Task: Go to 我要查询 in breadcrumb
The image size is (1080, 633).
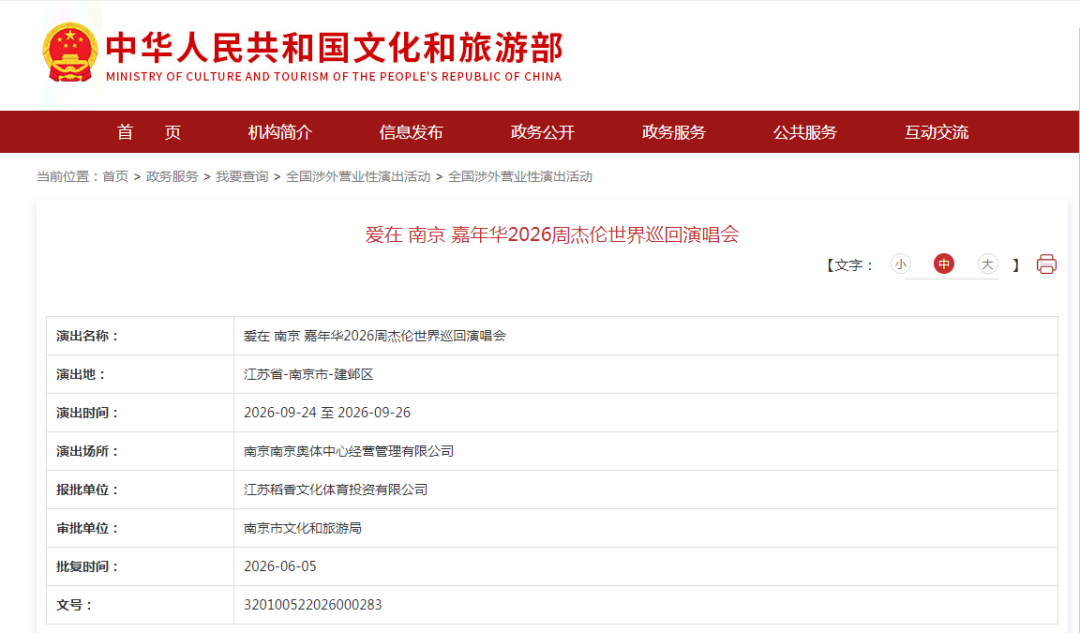Action: [x=242, y=177]
